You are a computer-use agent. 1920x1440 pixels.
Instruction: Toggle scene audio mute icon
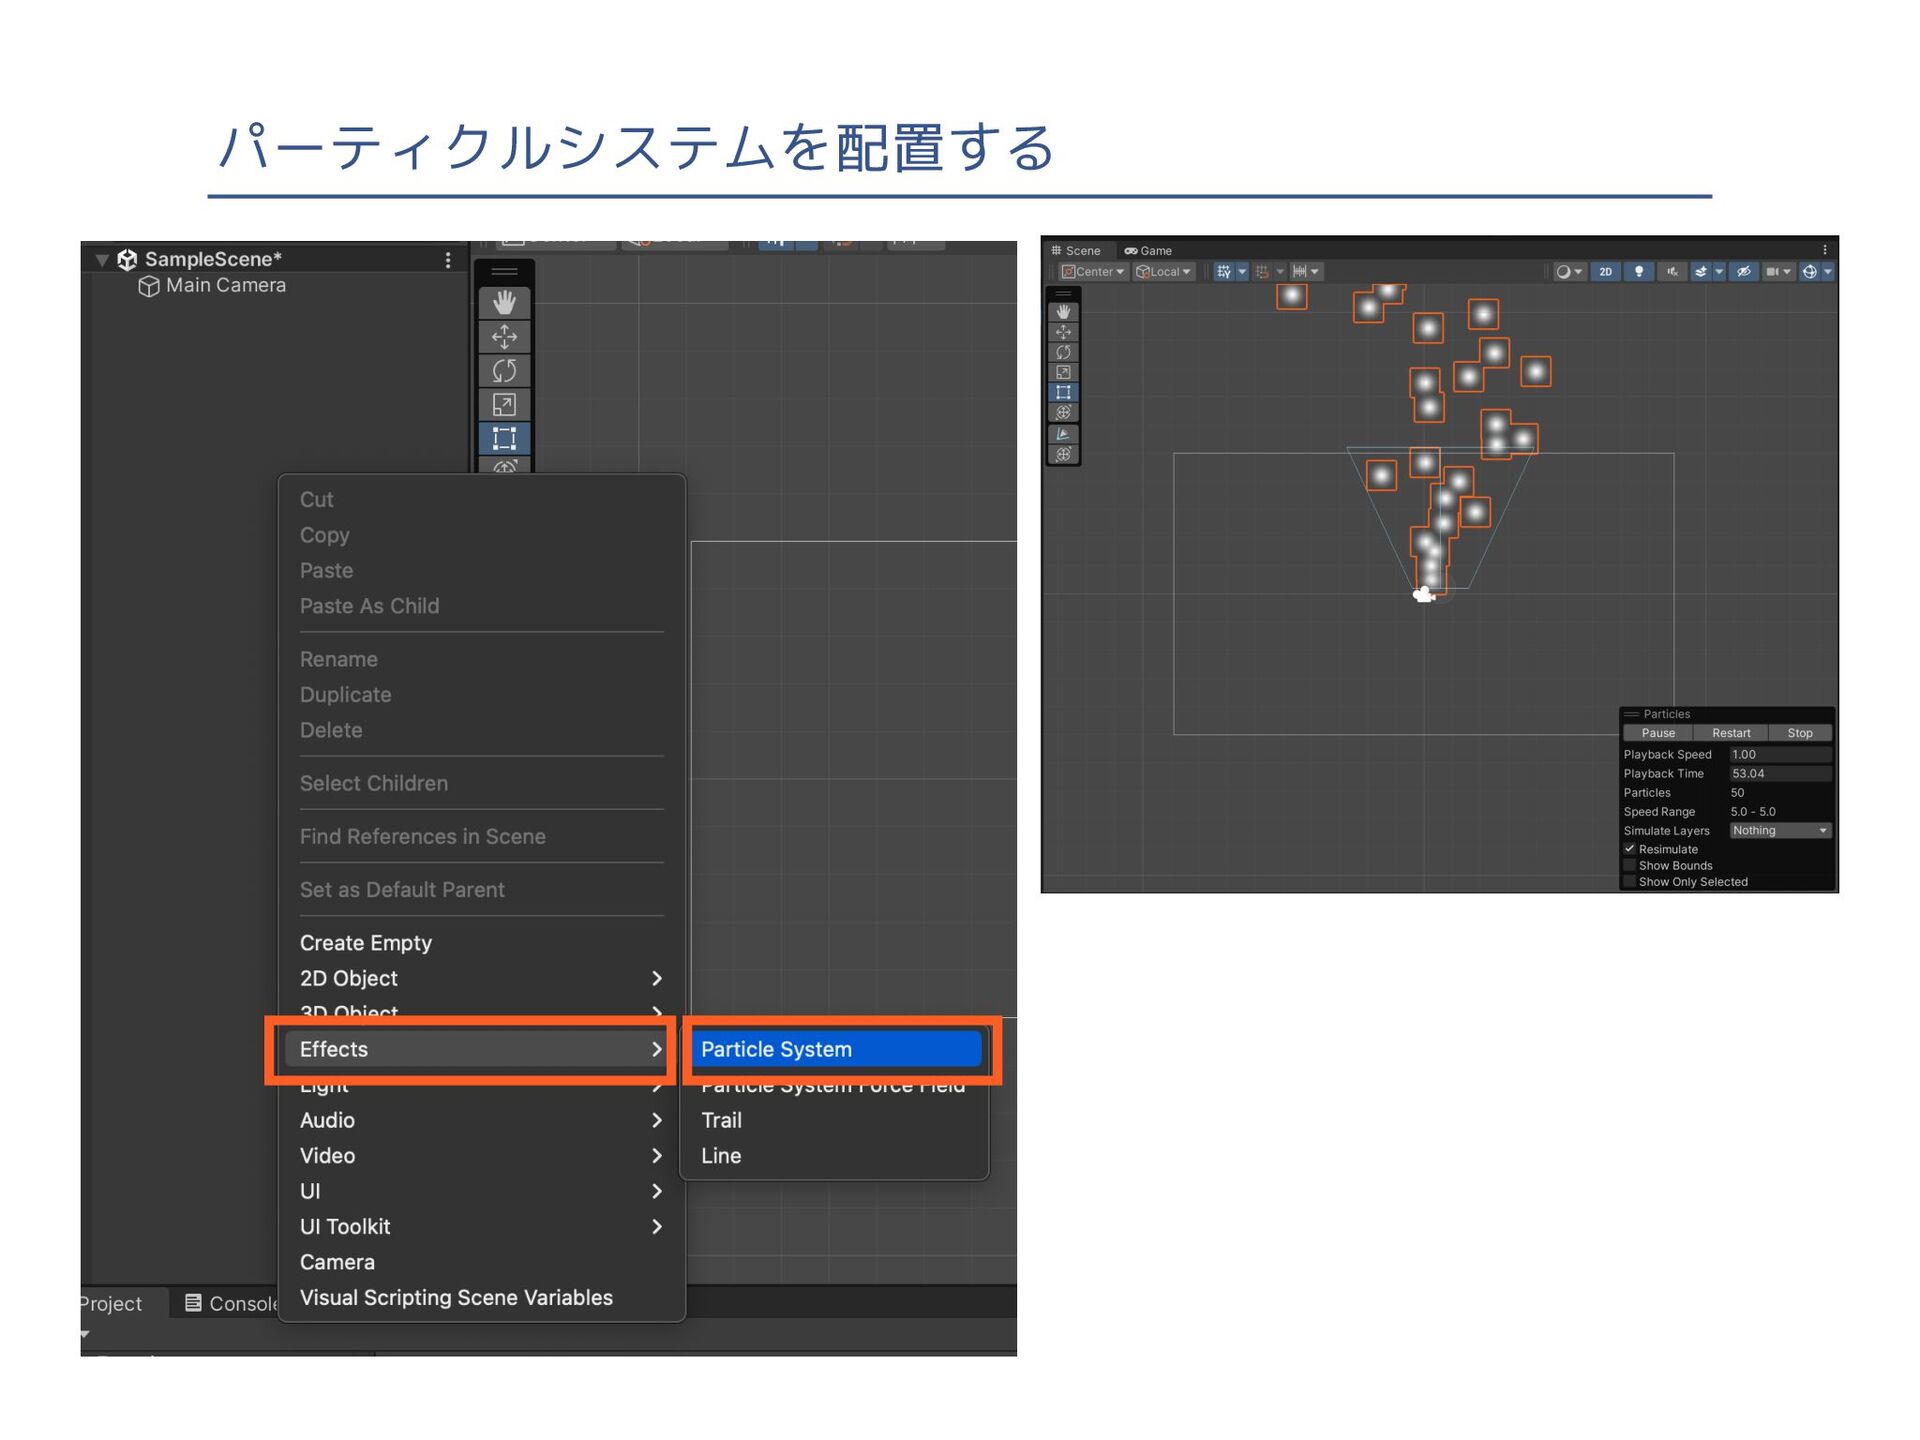pyautogui.click(x=1671, y=272)
